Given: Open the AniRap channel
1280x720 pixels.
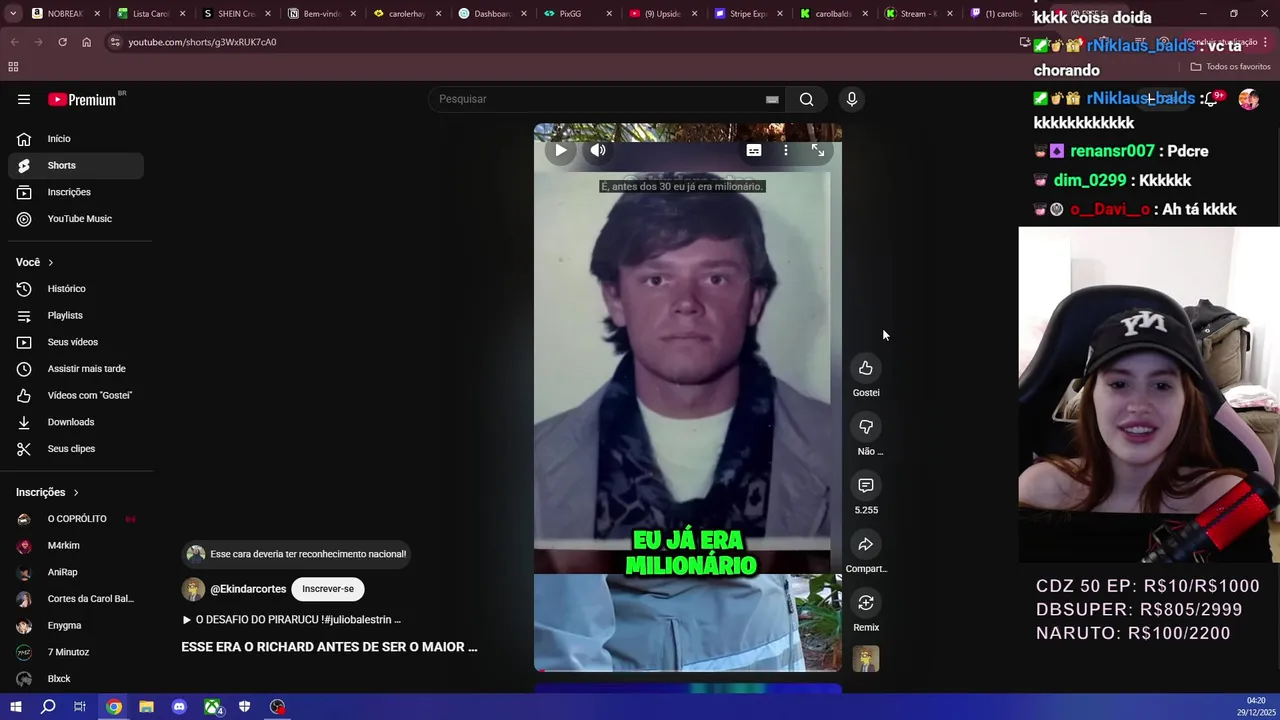Looking at the screenshot, I should (76, 572).
